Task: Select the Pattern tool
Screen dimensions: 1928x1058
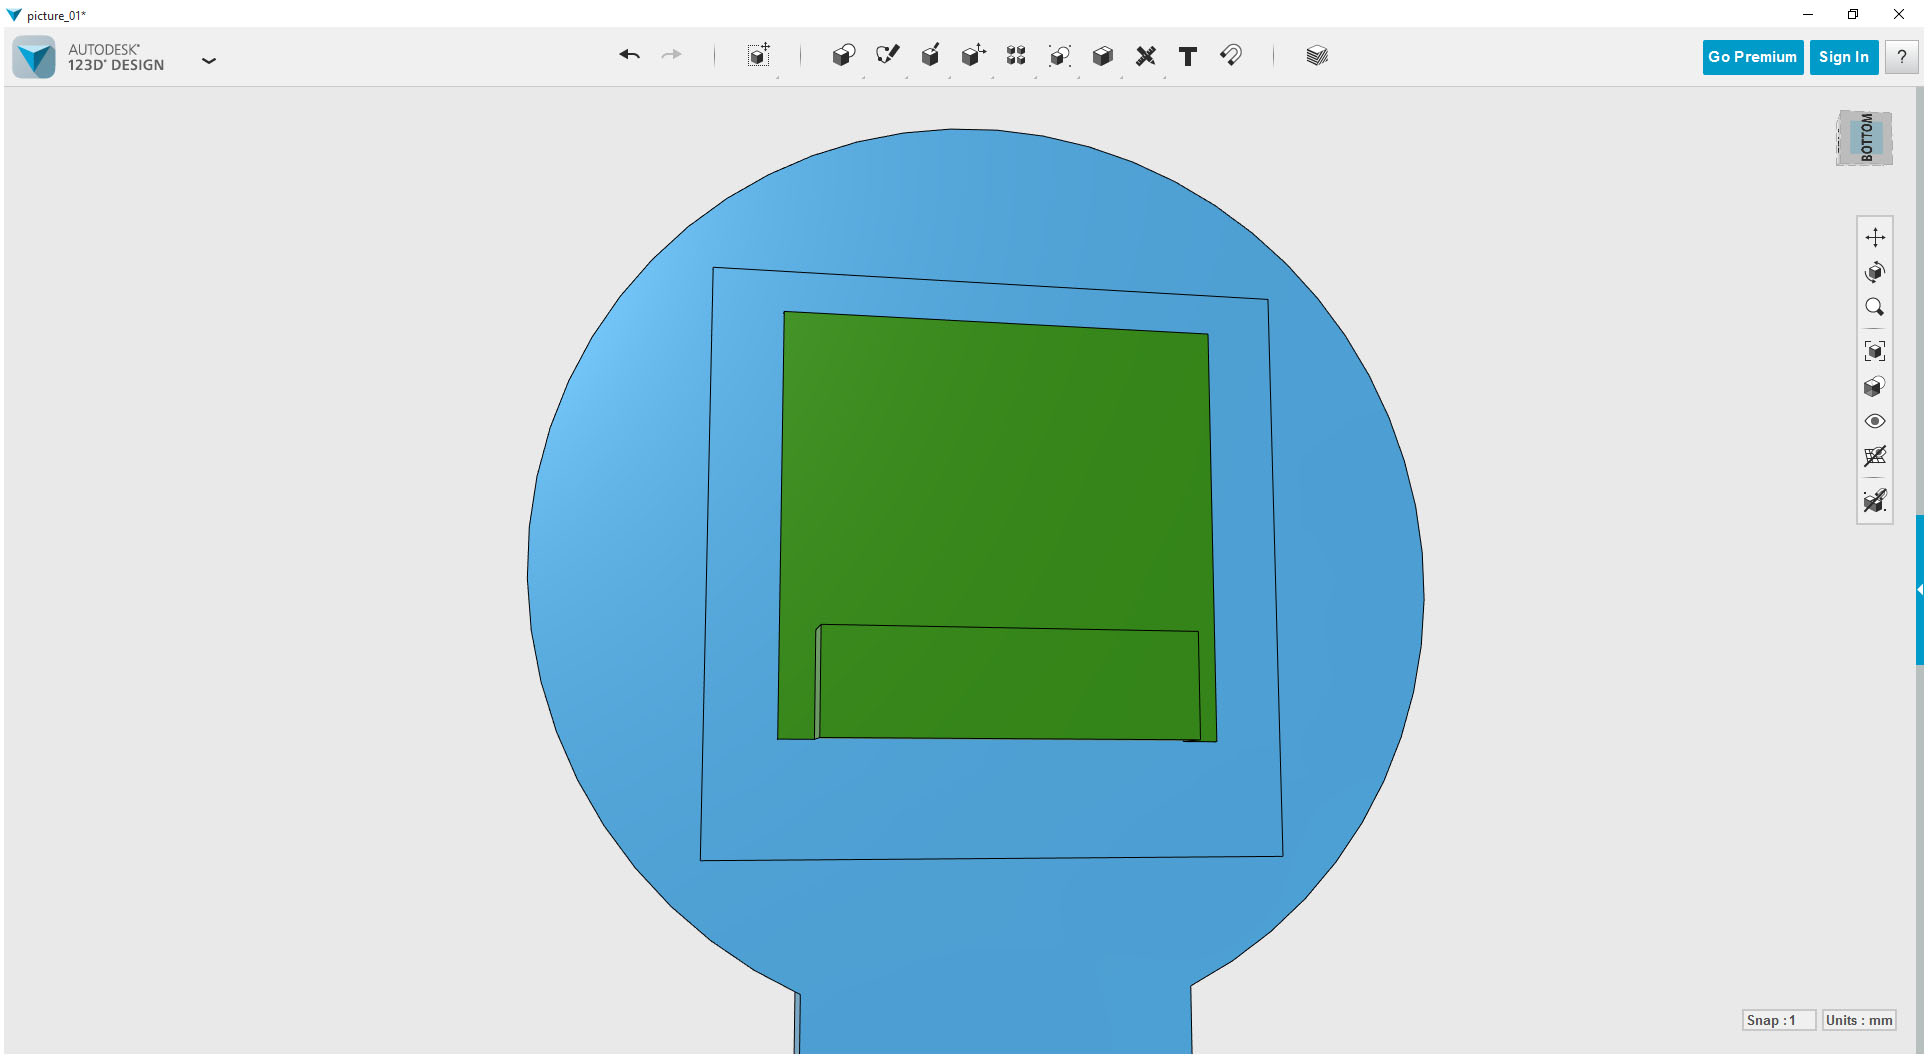Action: (1015, 56)
